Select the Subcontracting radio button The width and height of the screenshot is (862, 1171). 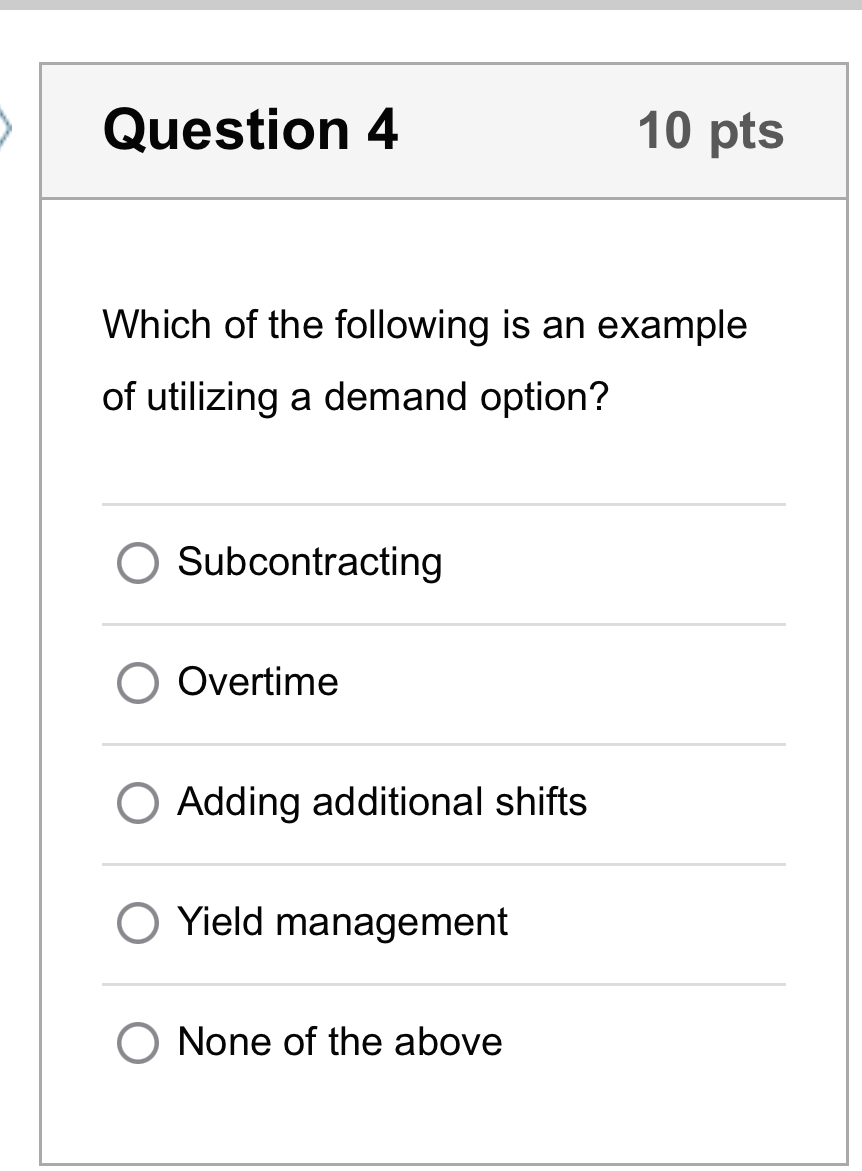pos(138,563)
